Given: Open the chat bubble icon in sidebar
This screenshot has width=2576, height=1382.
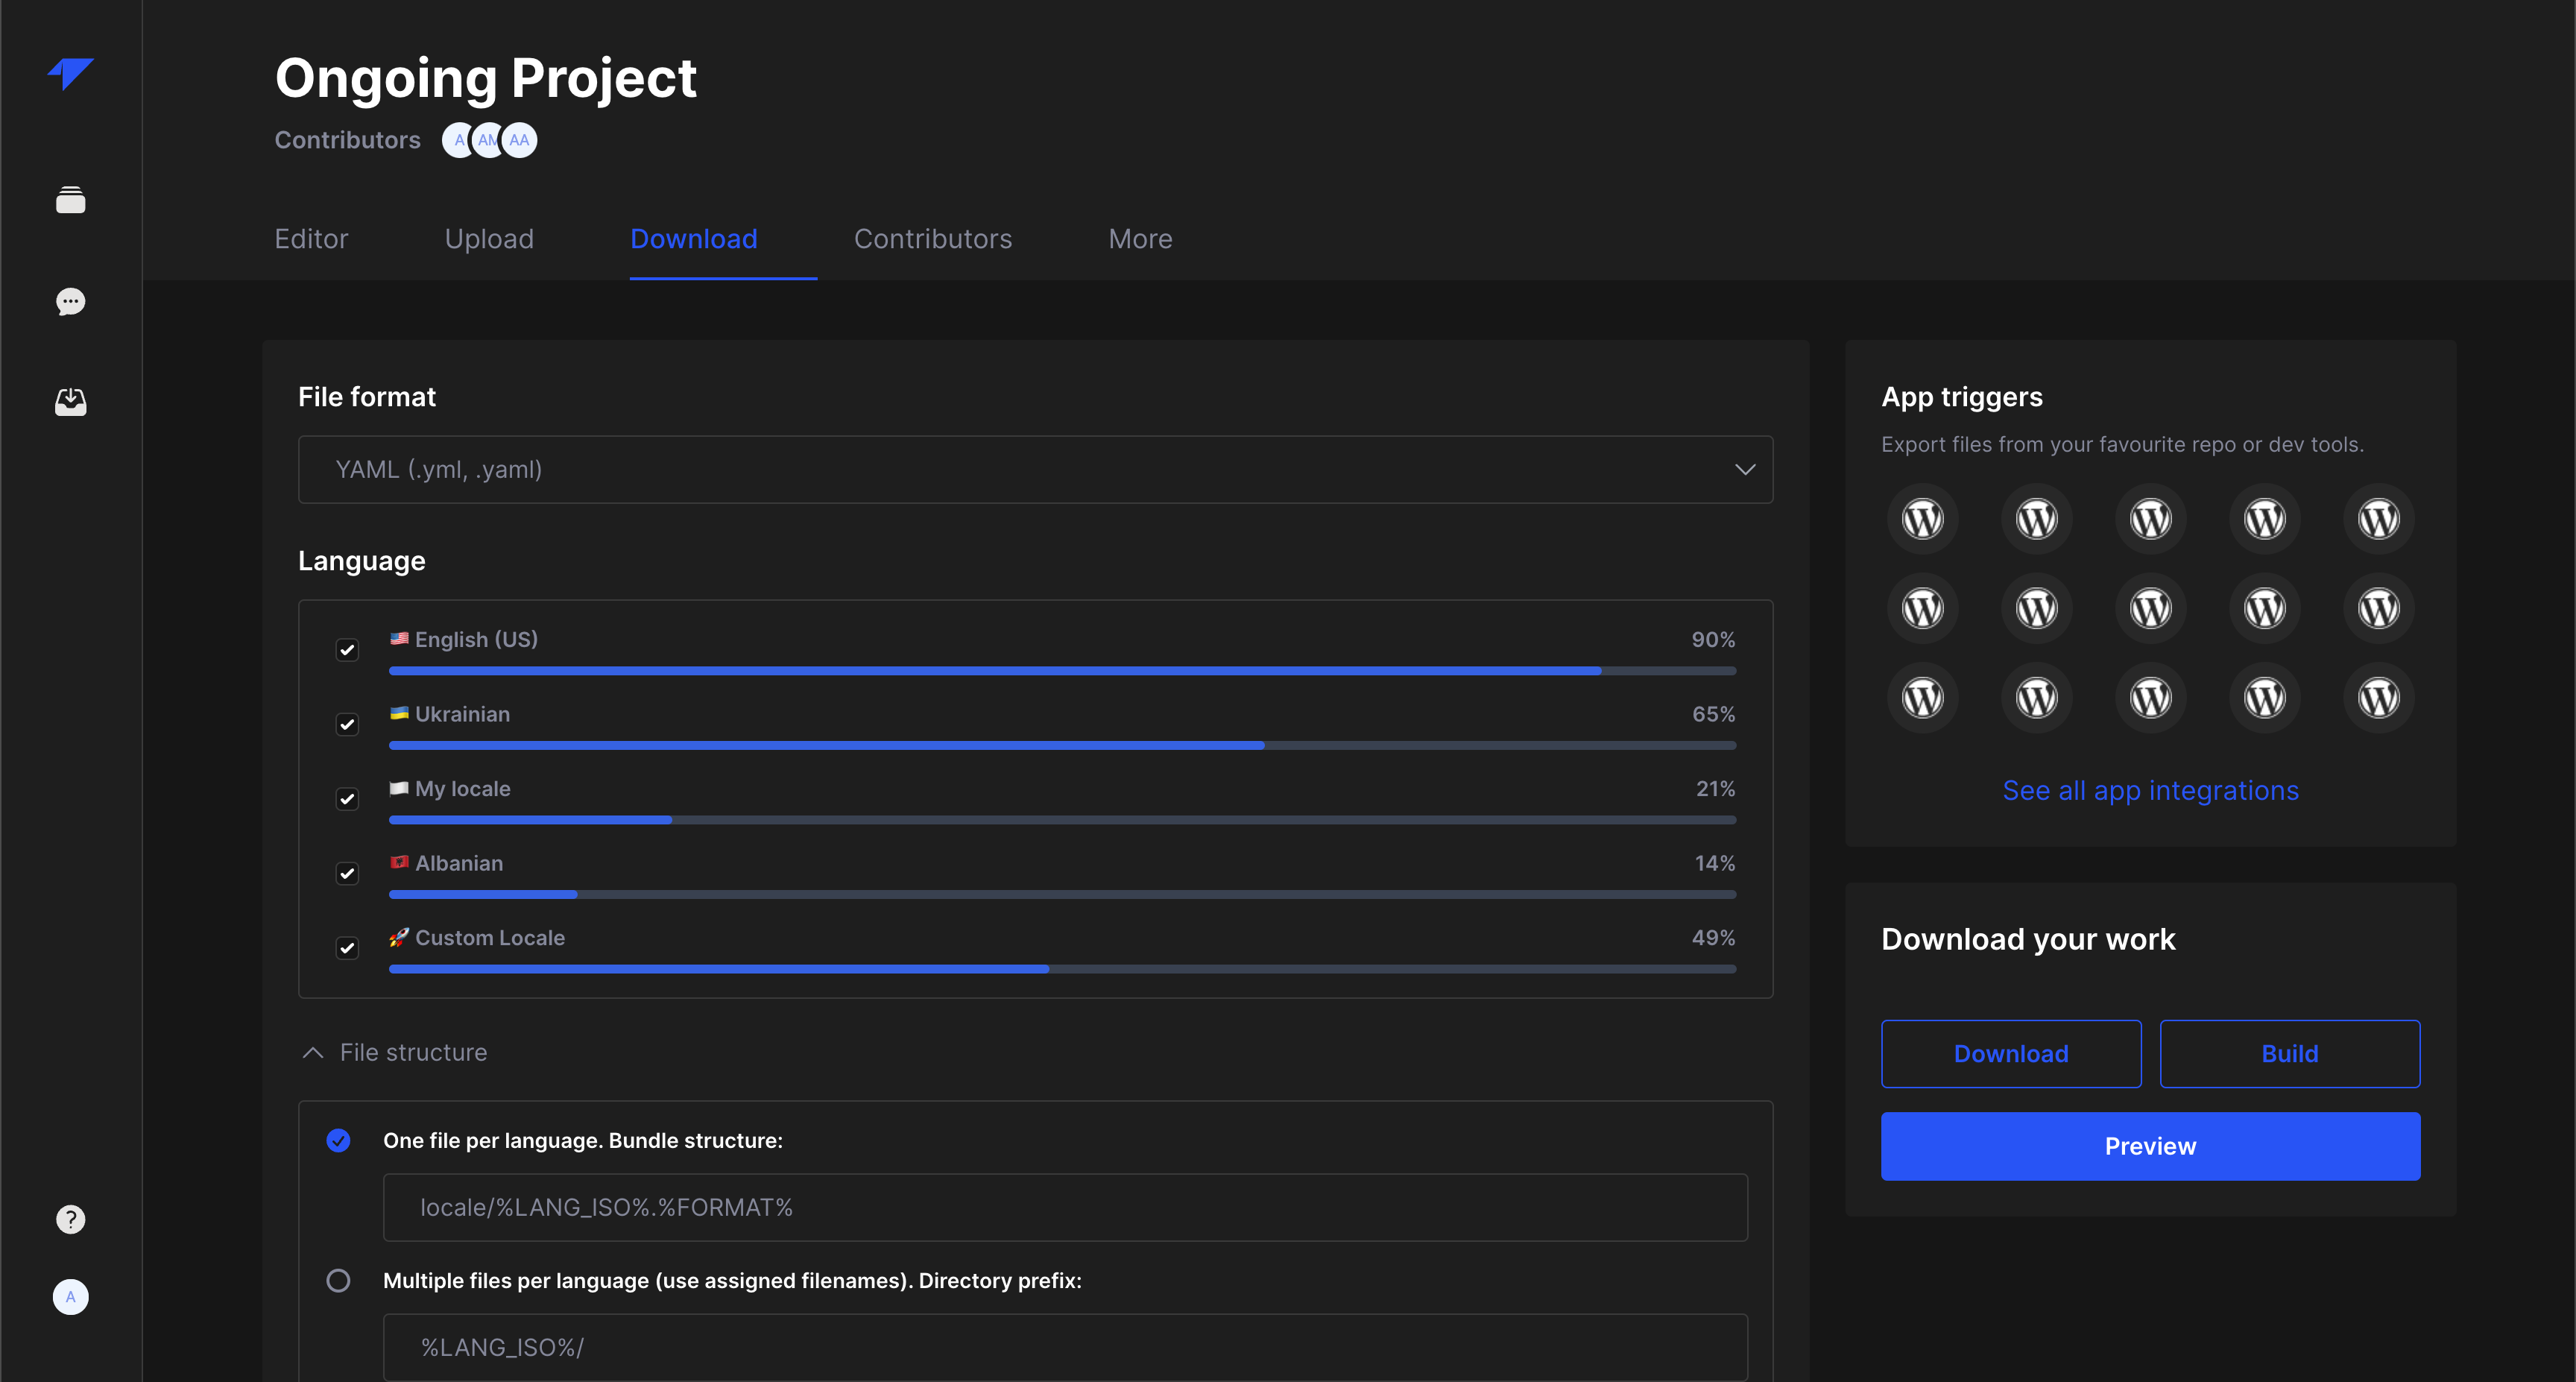Looking at the screenshot, I should (70, 301).
